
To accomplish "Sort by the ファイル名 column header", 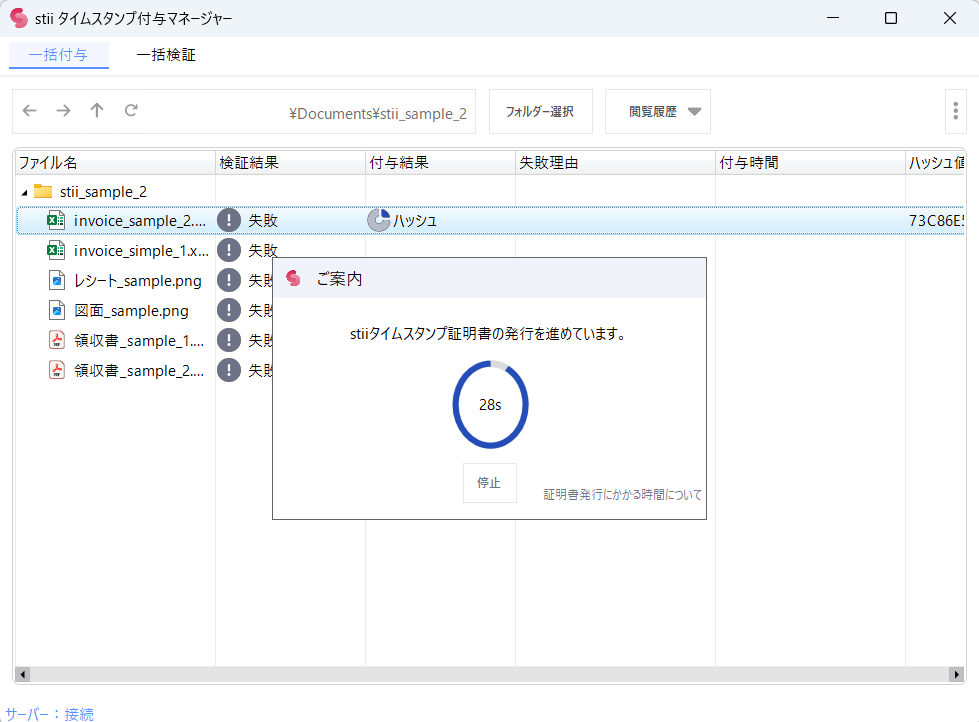I will (x=116, y=163).
